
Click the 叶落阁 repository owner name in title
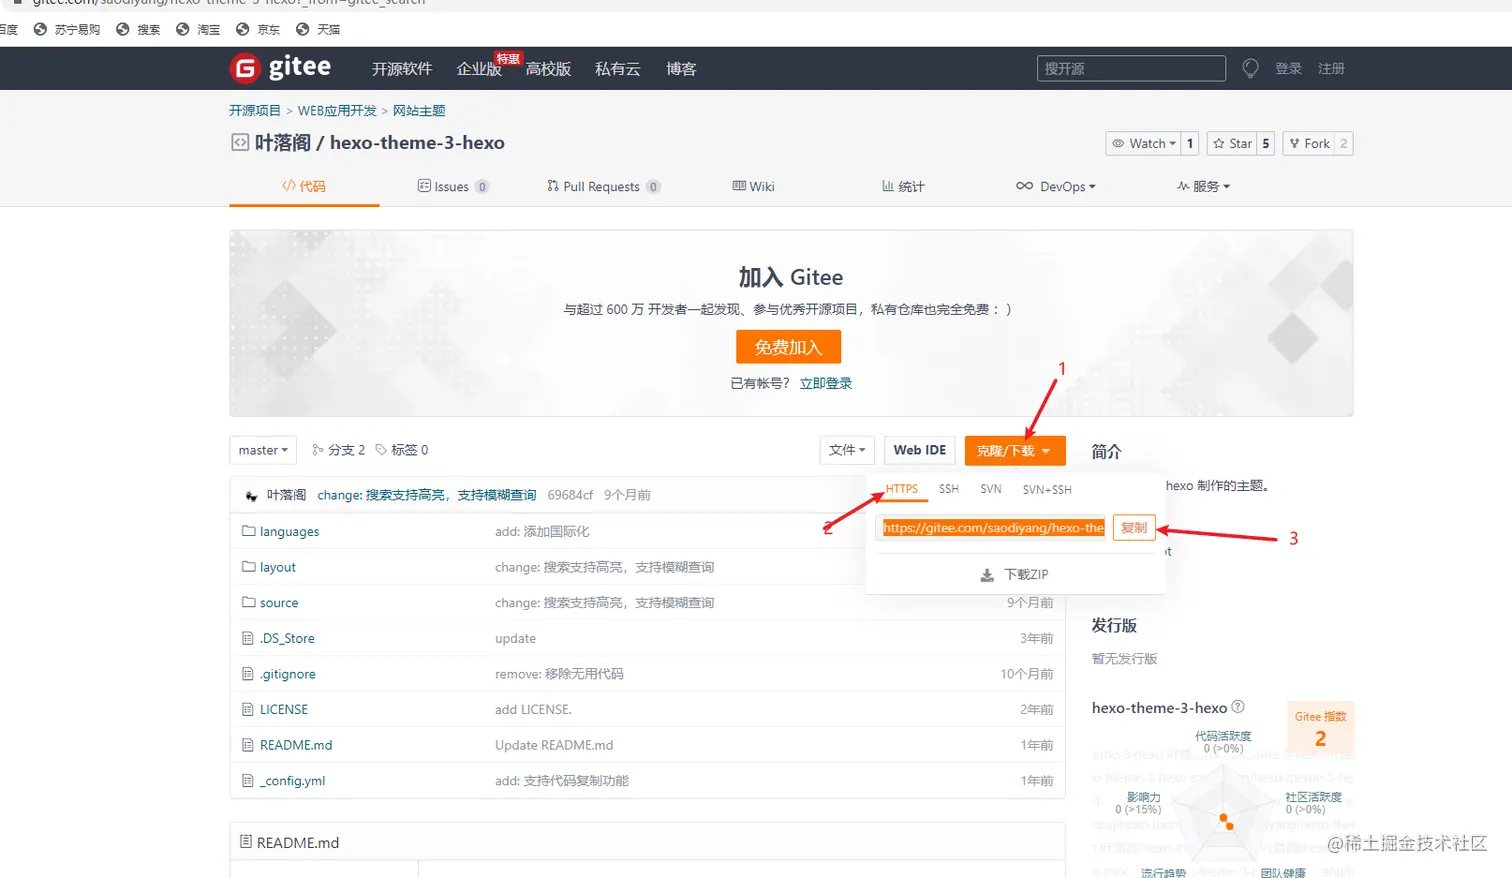click(x=283, y=142)
